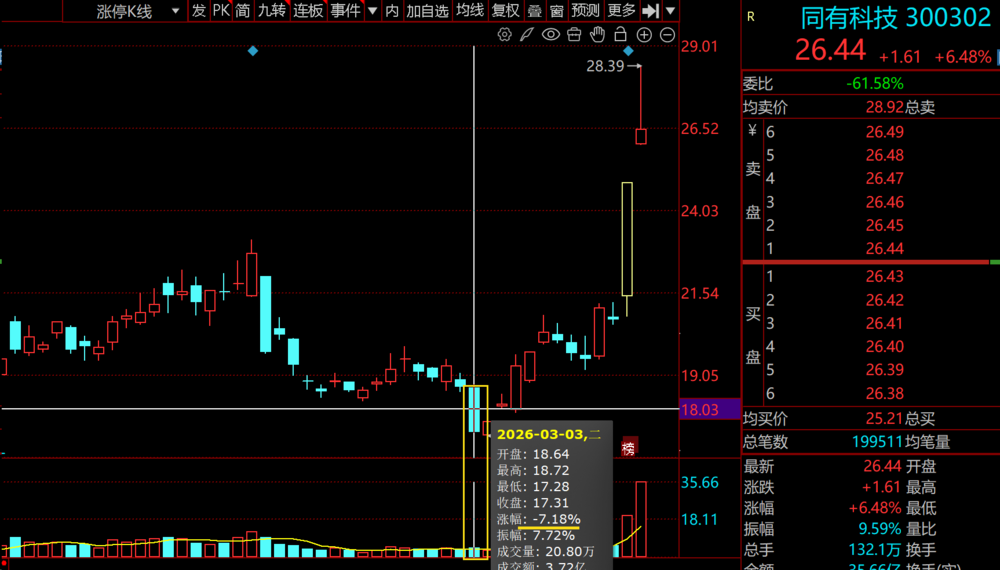Toggle the eye visibility icon
Viewport: 1000px width, 570px height.
coord(550,35)
